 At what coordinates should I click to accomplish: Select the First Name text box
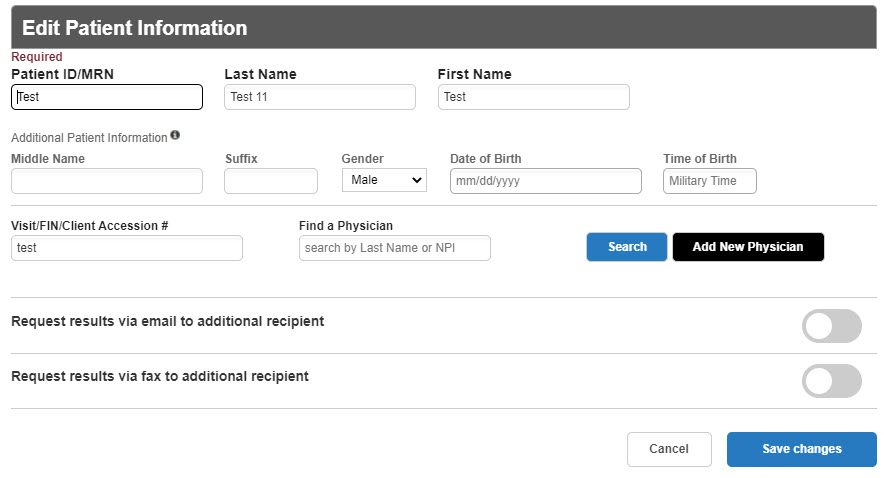coord(533,97)
